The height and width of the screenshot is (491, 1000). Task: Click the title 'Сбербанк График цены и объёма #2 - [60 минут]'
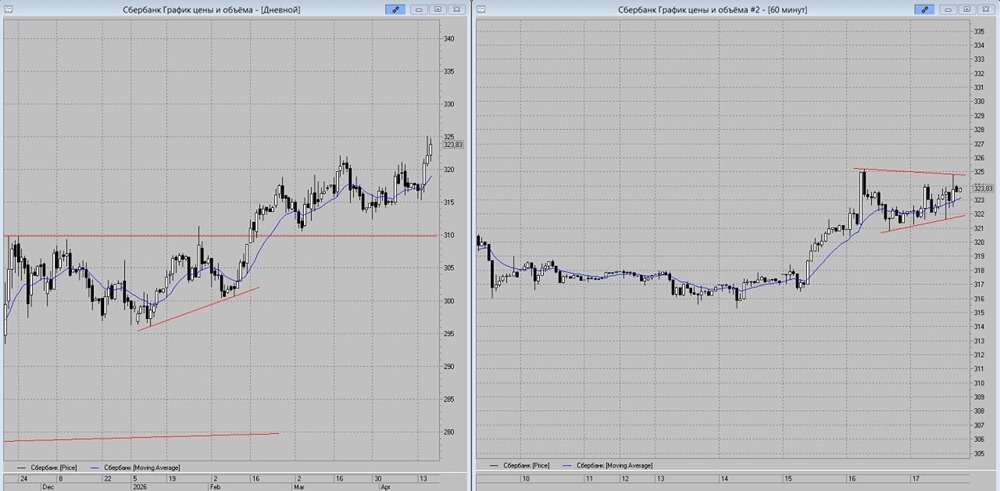click(714, 10)
